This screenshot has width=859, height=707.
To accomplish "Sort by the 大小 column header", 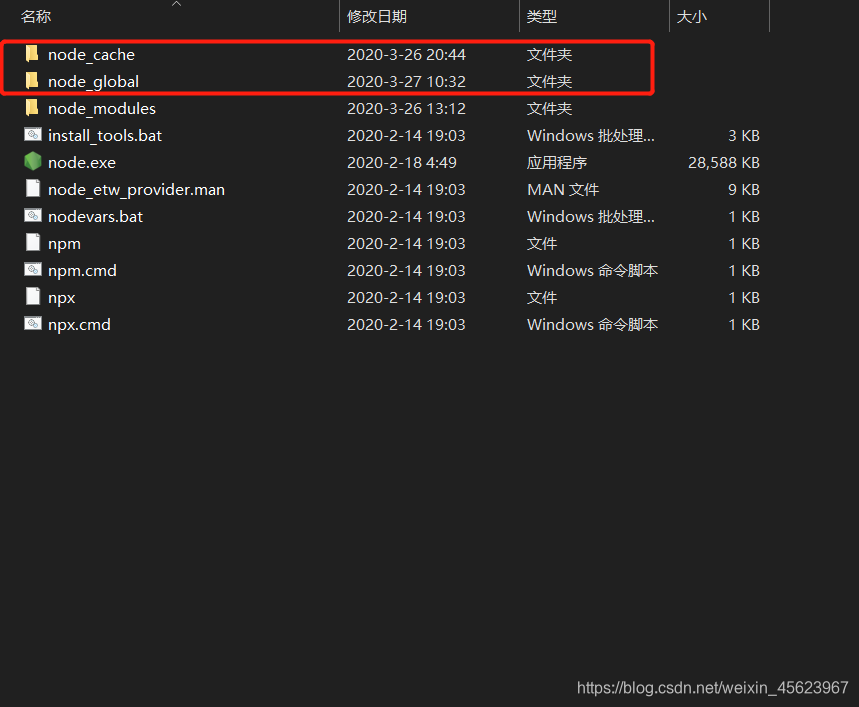I will click(692, 16).
